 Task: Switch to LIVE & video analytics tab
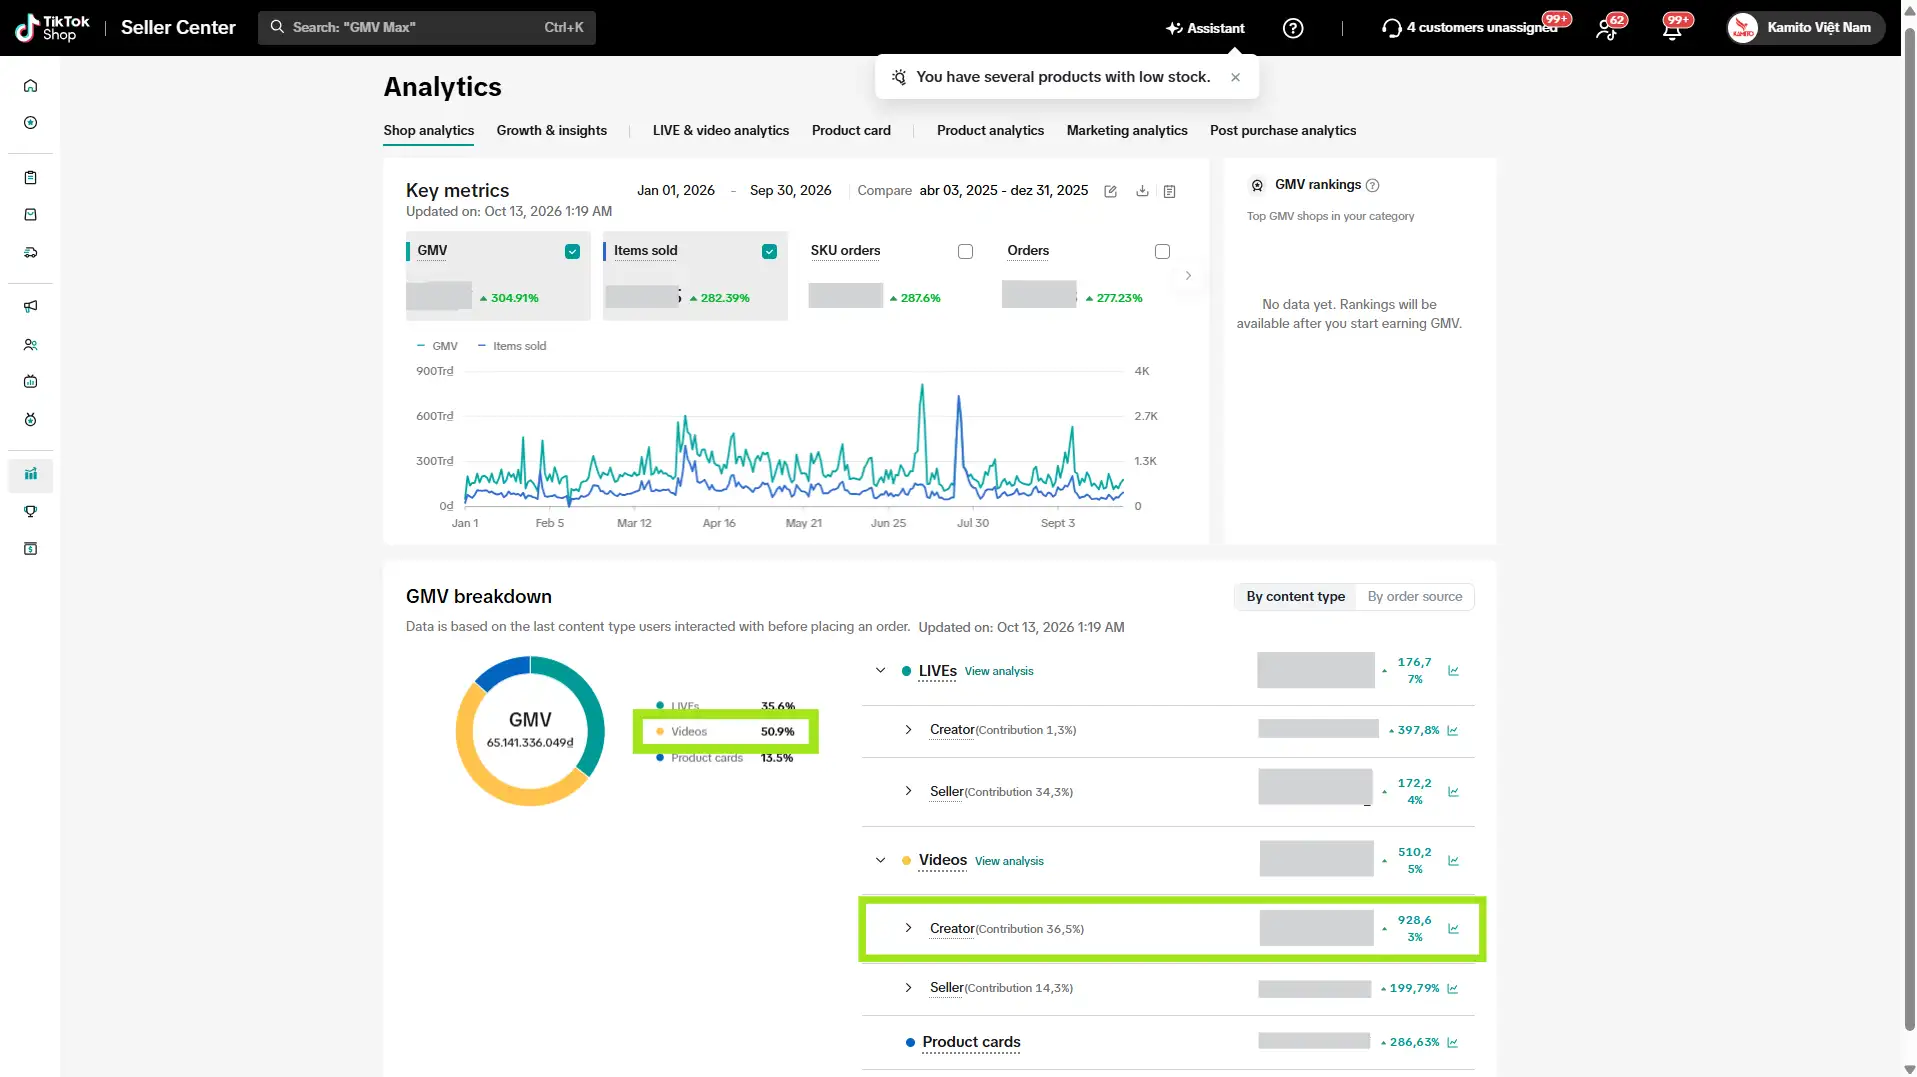point(720,131)
